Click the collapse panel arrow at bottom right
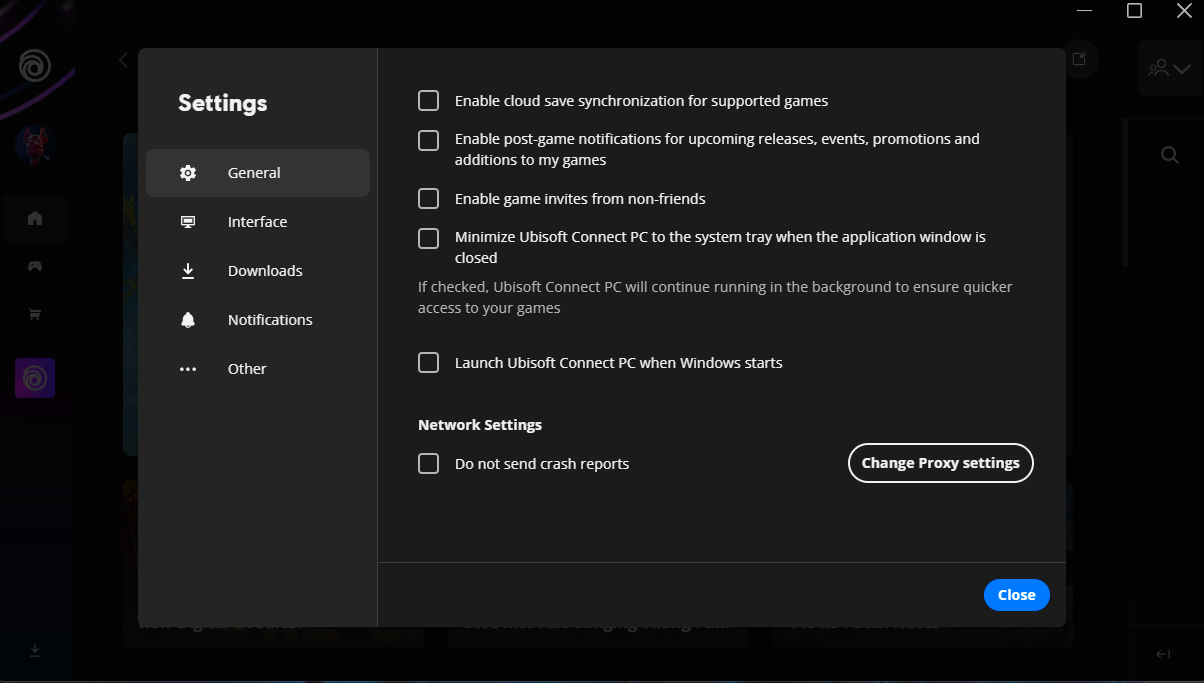The image size is (1204, 683). tap(1163, 654)
